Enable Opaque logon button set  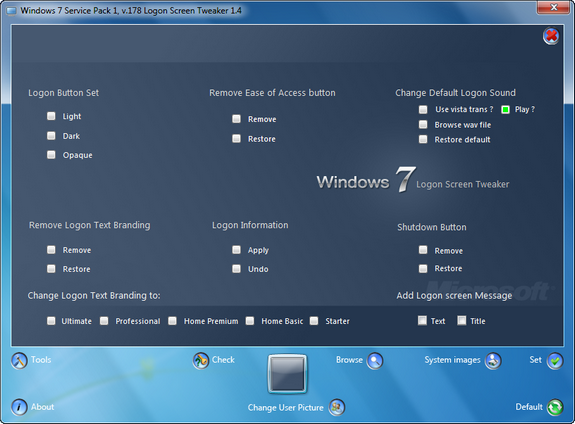point(51,155)
